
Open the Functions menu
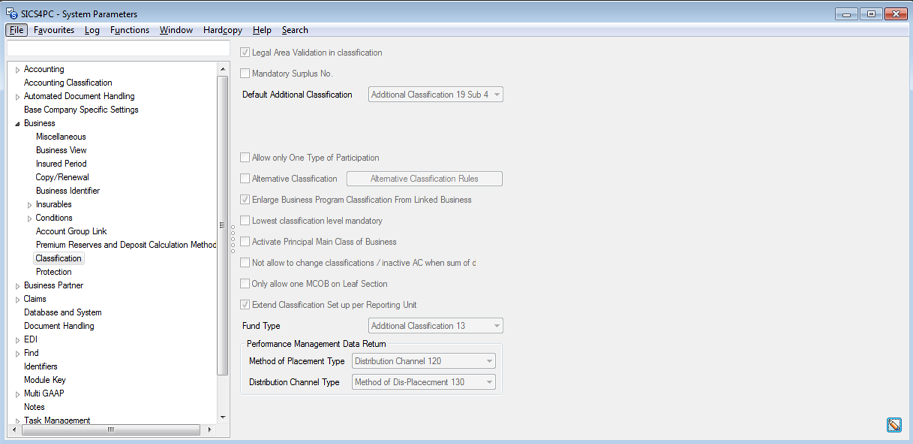[x=129, y=30]
